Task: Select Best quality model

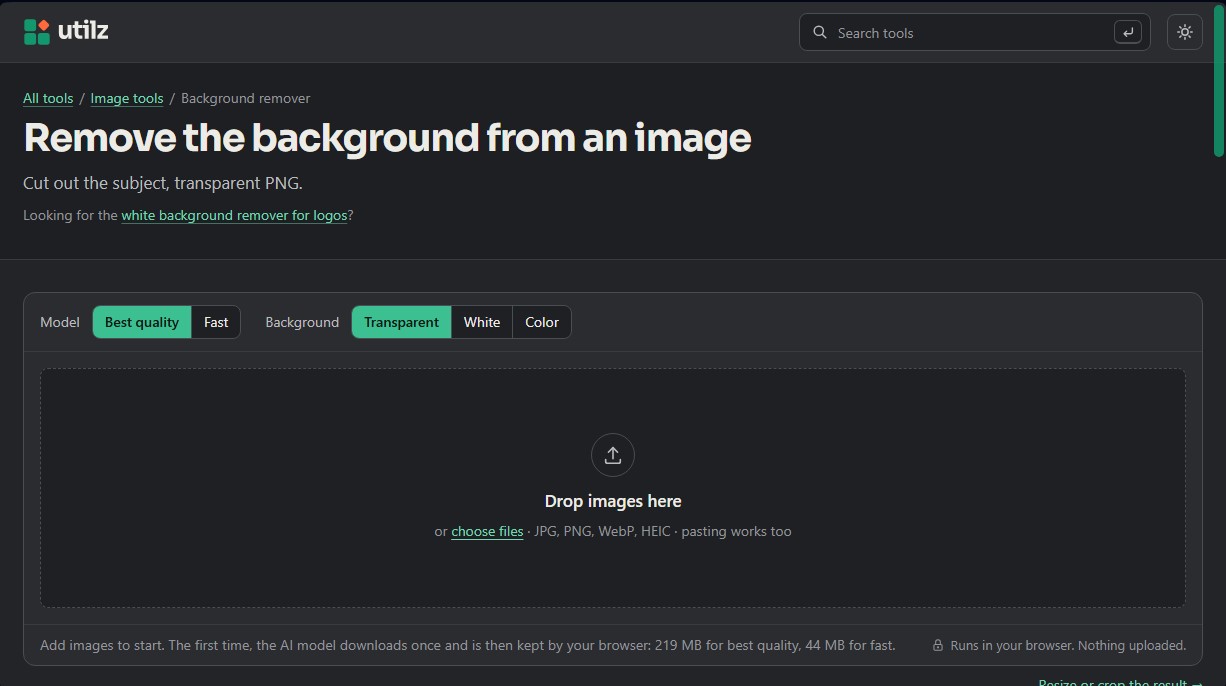Action: [x=142, y=322]
